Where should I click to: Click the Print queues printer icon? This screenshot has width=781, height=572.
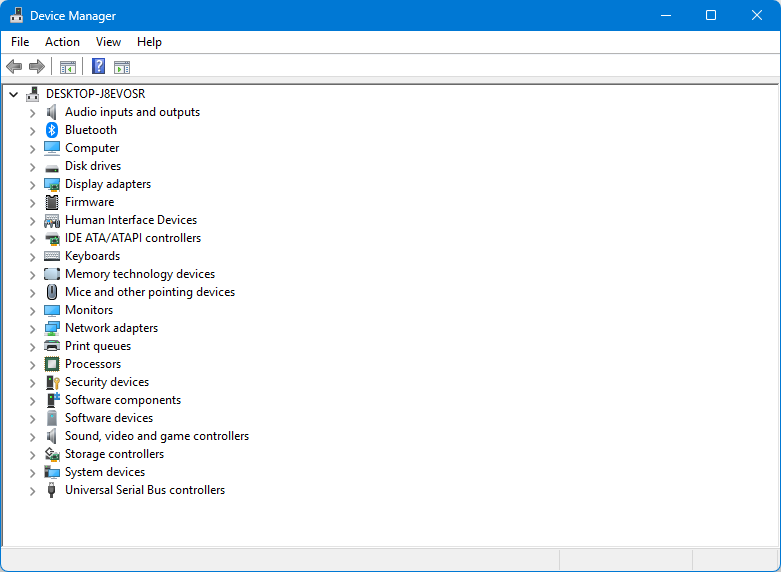pos(52,346)
